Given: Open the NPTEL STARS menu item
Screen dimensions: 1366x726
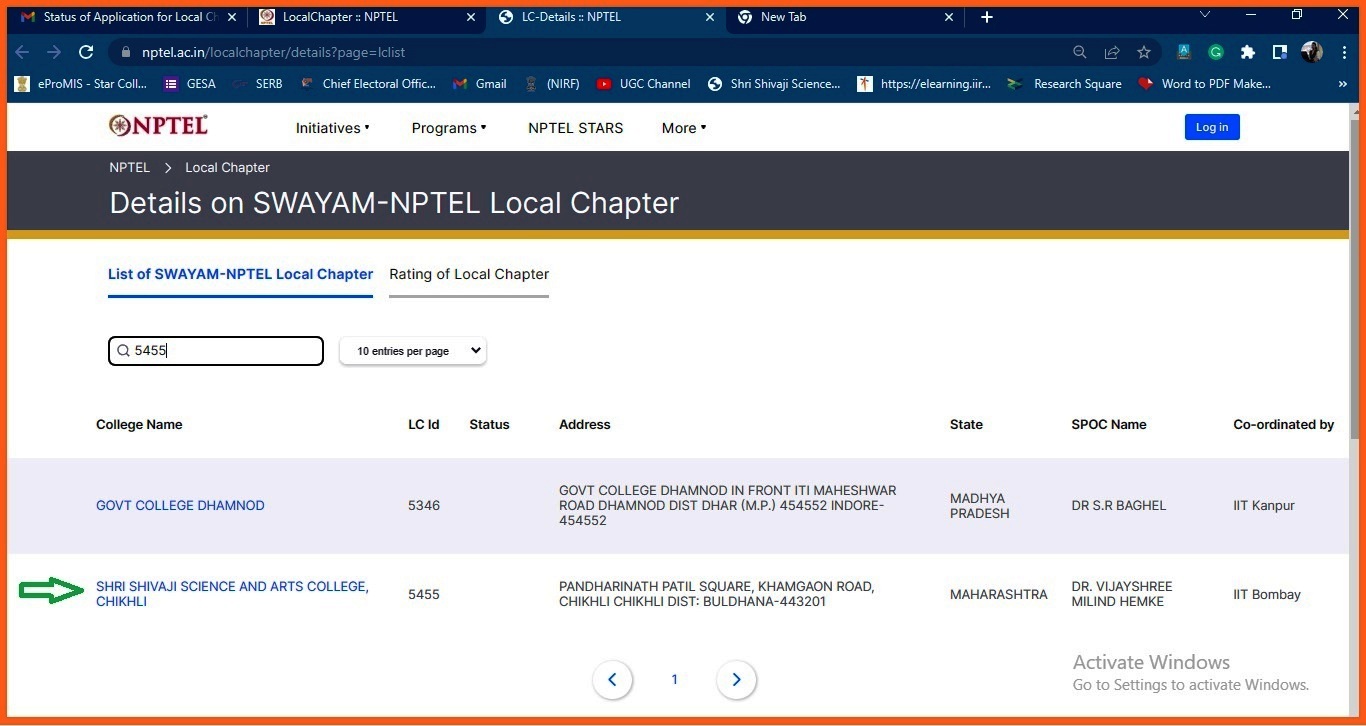Looking at the screenshot, I should pos(576,128).
